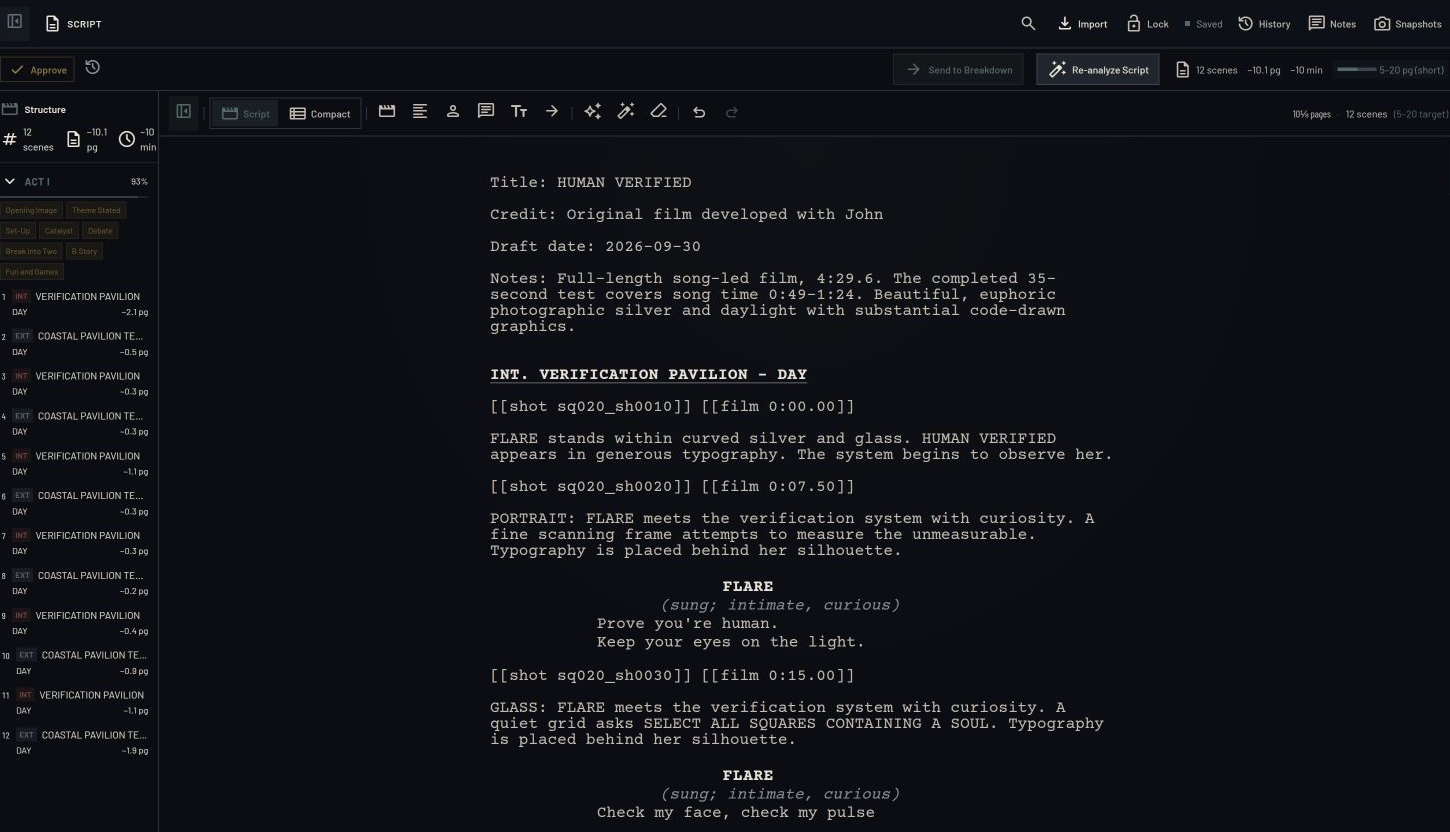This screenshot has height=832, width=1450.
Task: Select the text format (Tt) toolbar icon
Action: coord(519,112)
